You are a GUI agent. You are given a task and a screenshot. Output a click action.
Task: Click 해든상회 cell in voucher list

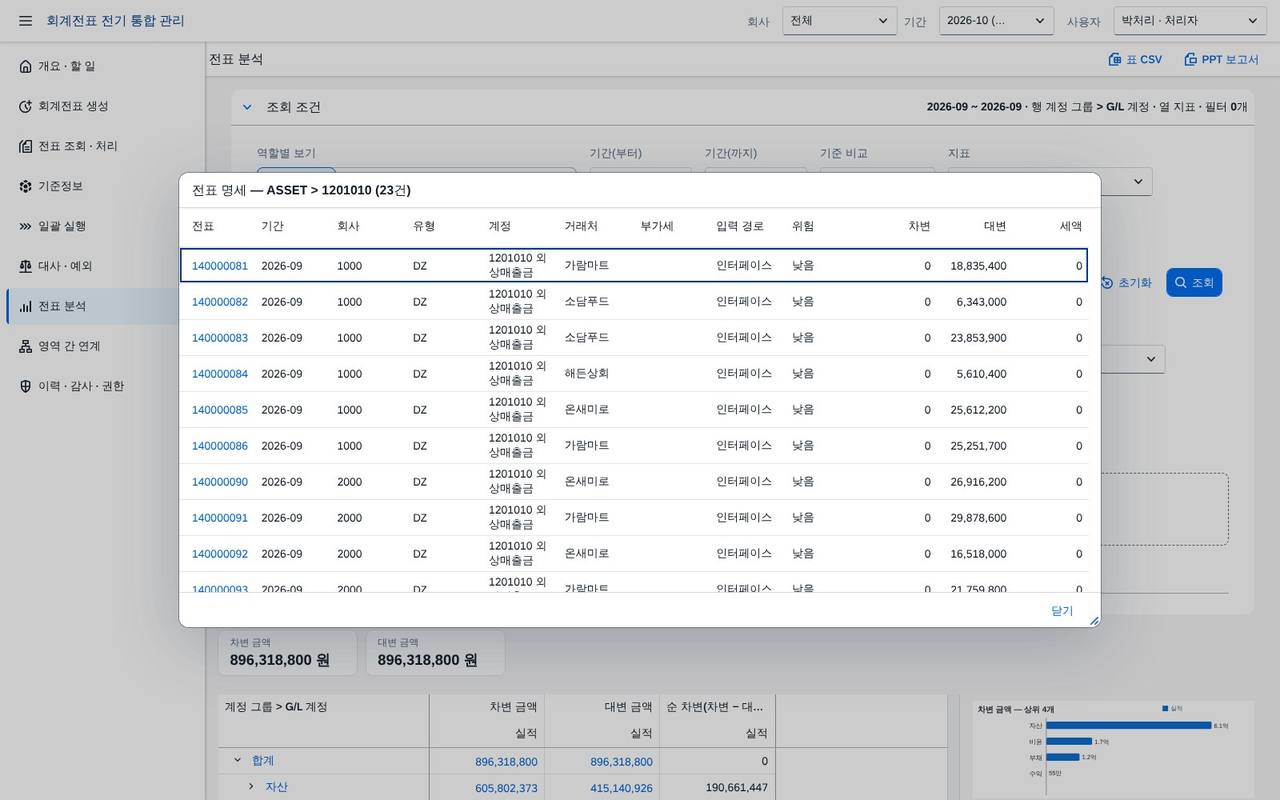tap(587, 374)
